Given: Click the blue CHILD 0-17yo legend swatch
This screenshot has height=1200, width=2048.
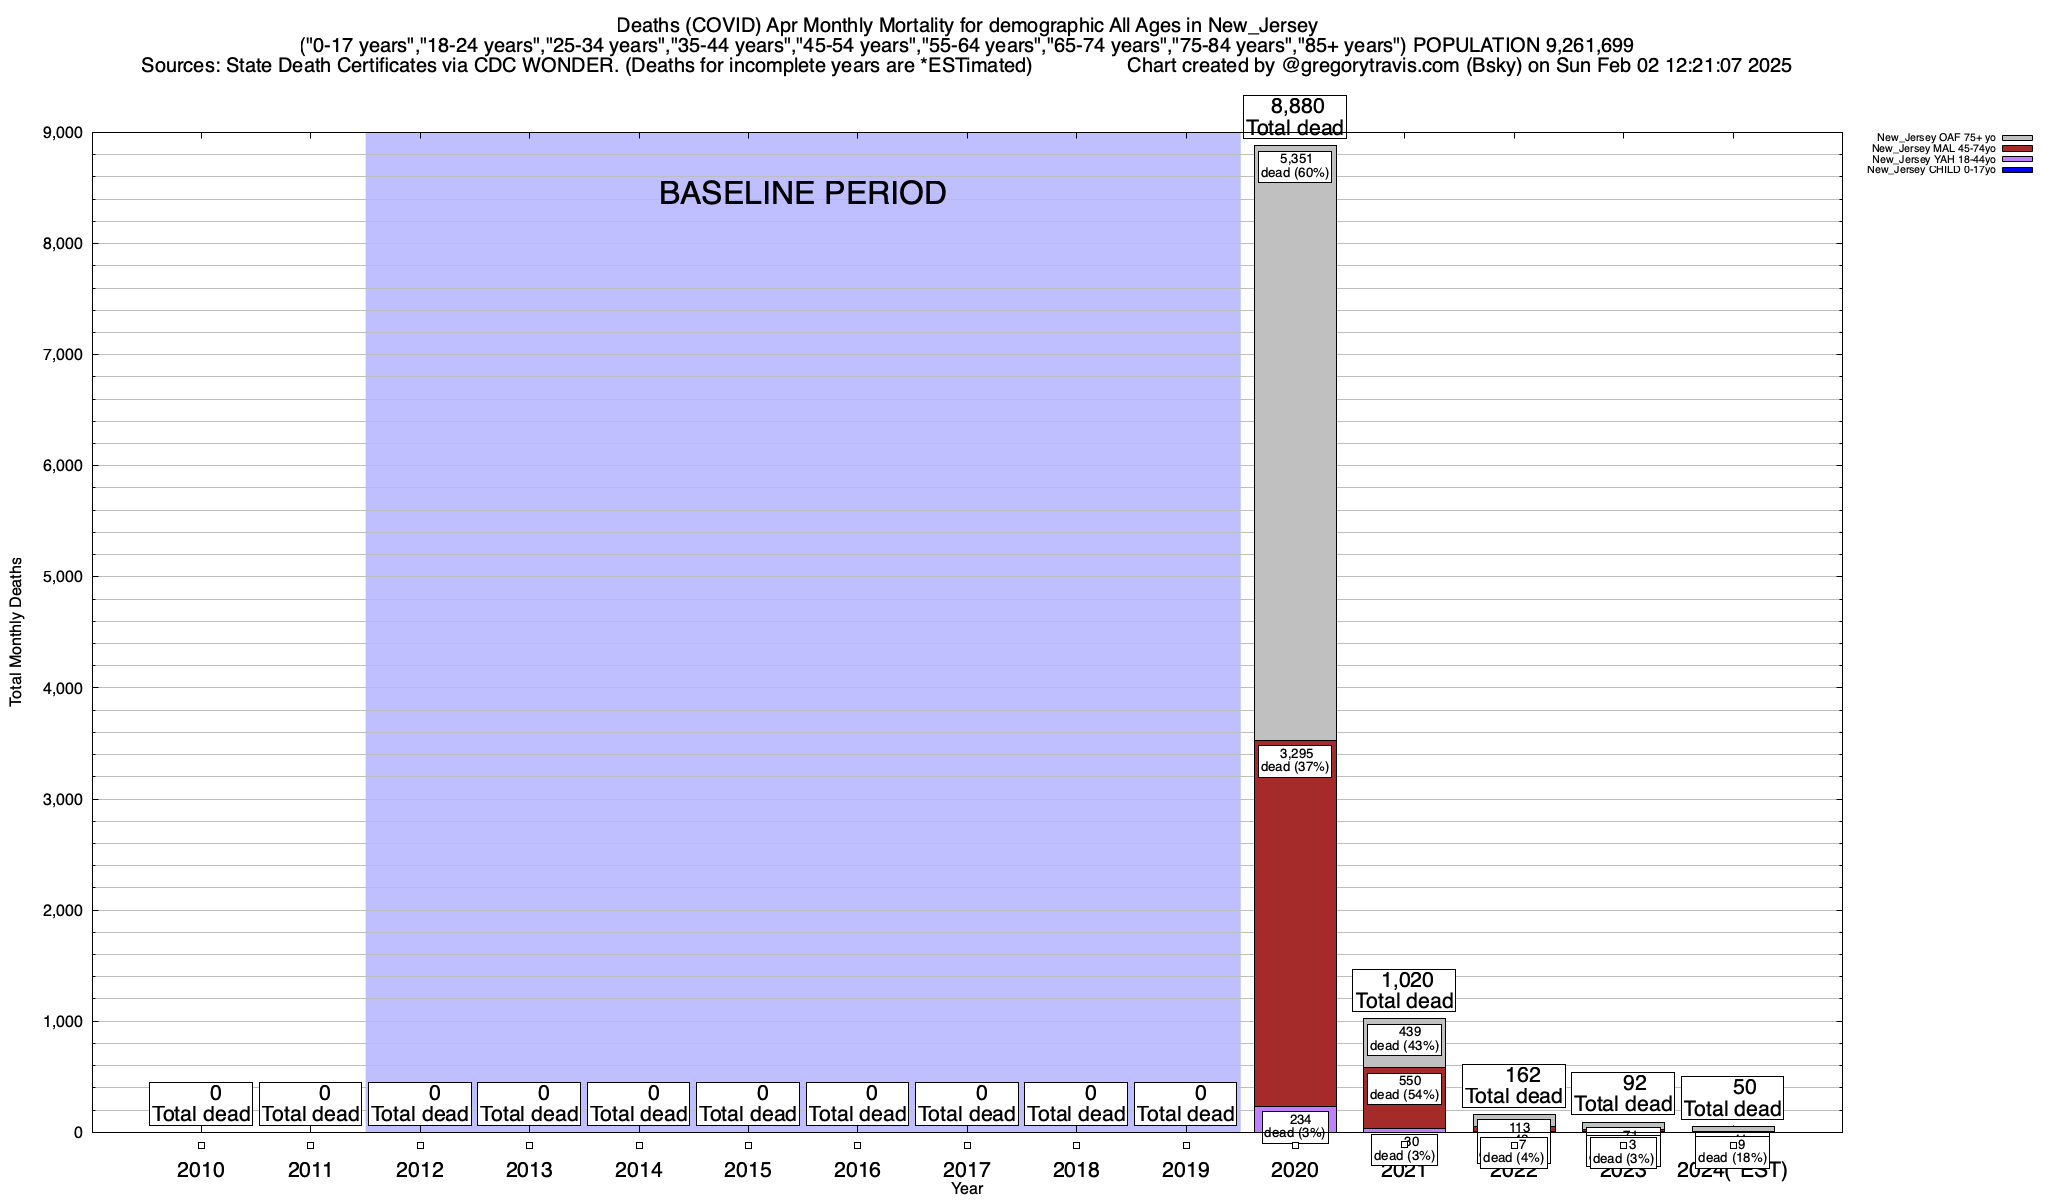Looking at the screenshot, I should coord(2017,170).
